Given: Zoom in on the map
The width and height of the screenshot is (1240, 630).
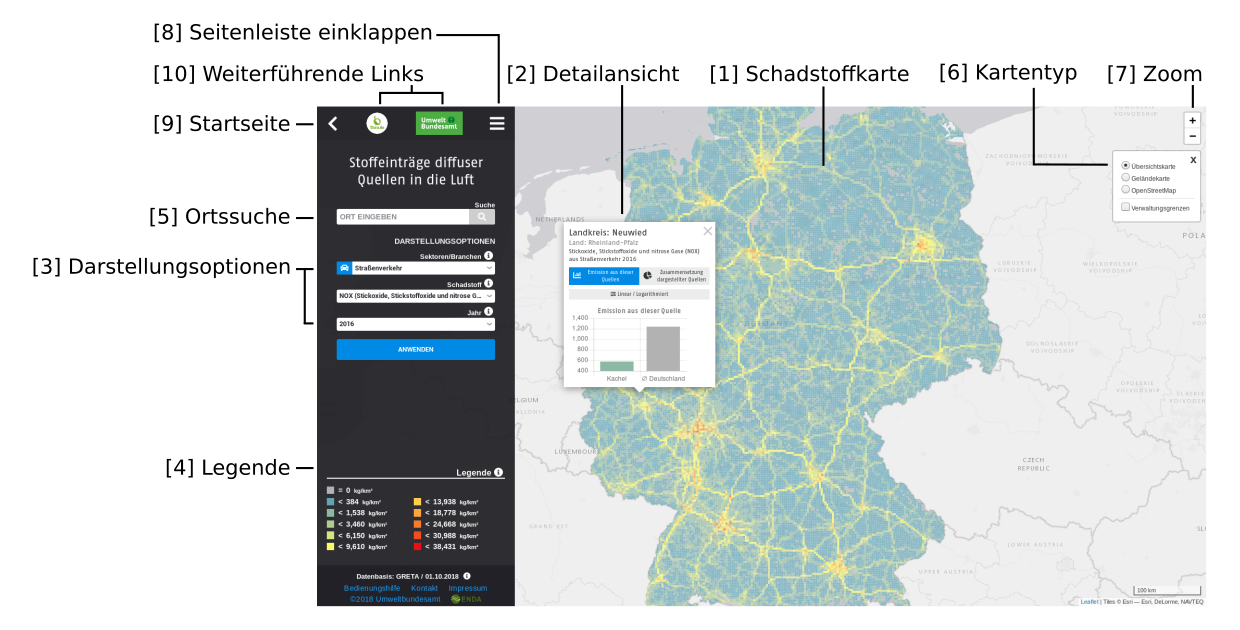Looking at the screenshot, I should (1192, 121).
